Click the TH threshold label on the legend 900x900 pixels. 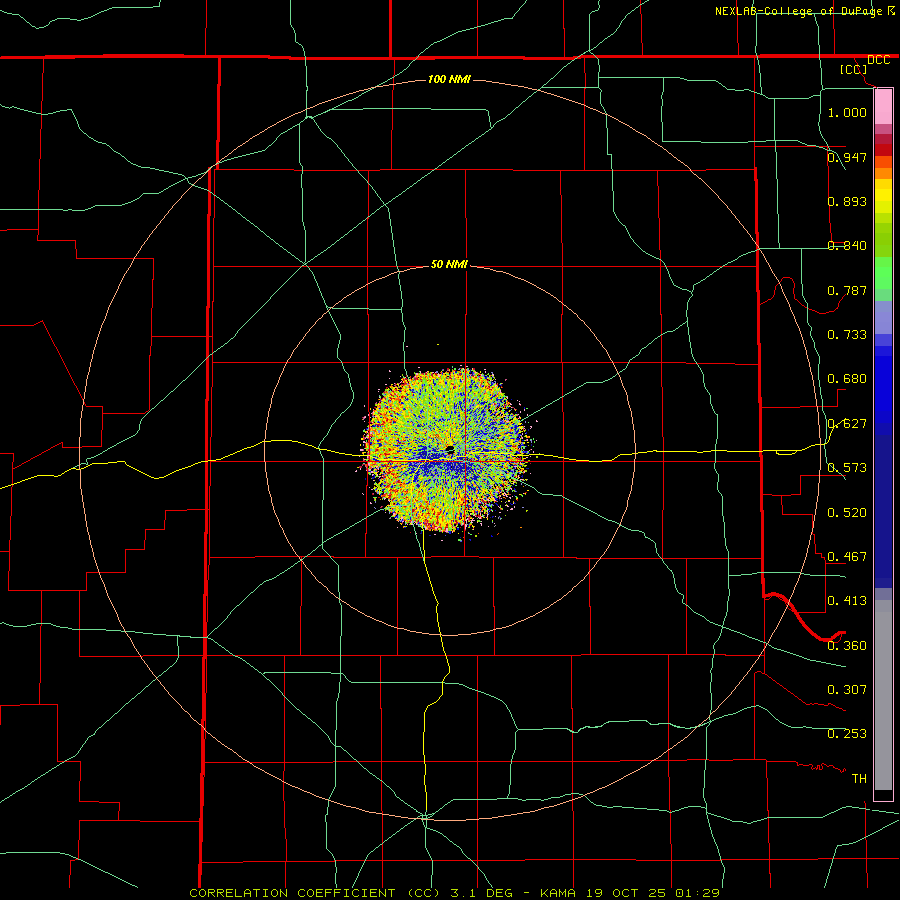tap(859, 779)
